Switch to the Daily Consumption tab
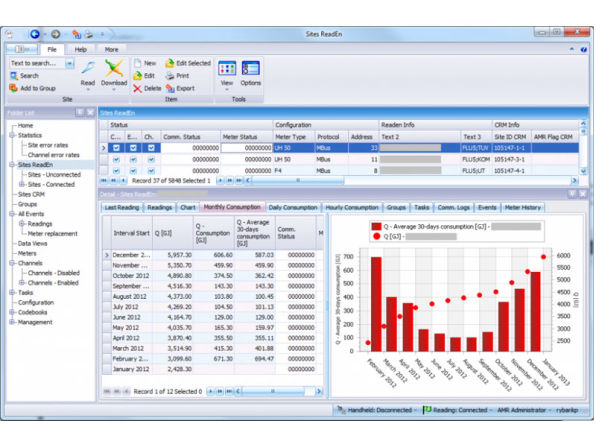 point(293,208)
